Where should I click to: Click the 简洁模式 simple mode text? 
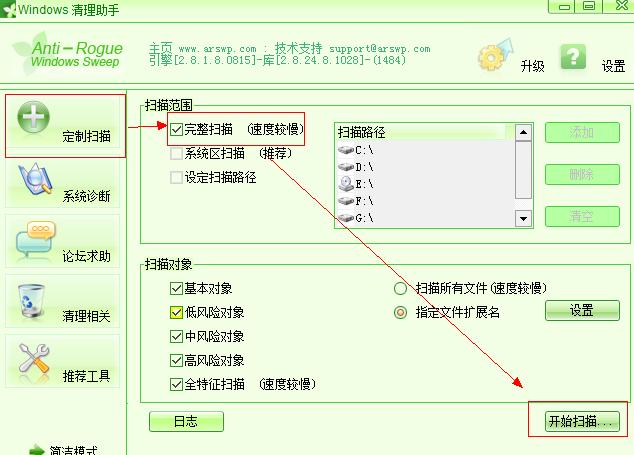coord(73,450)
